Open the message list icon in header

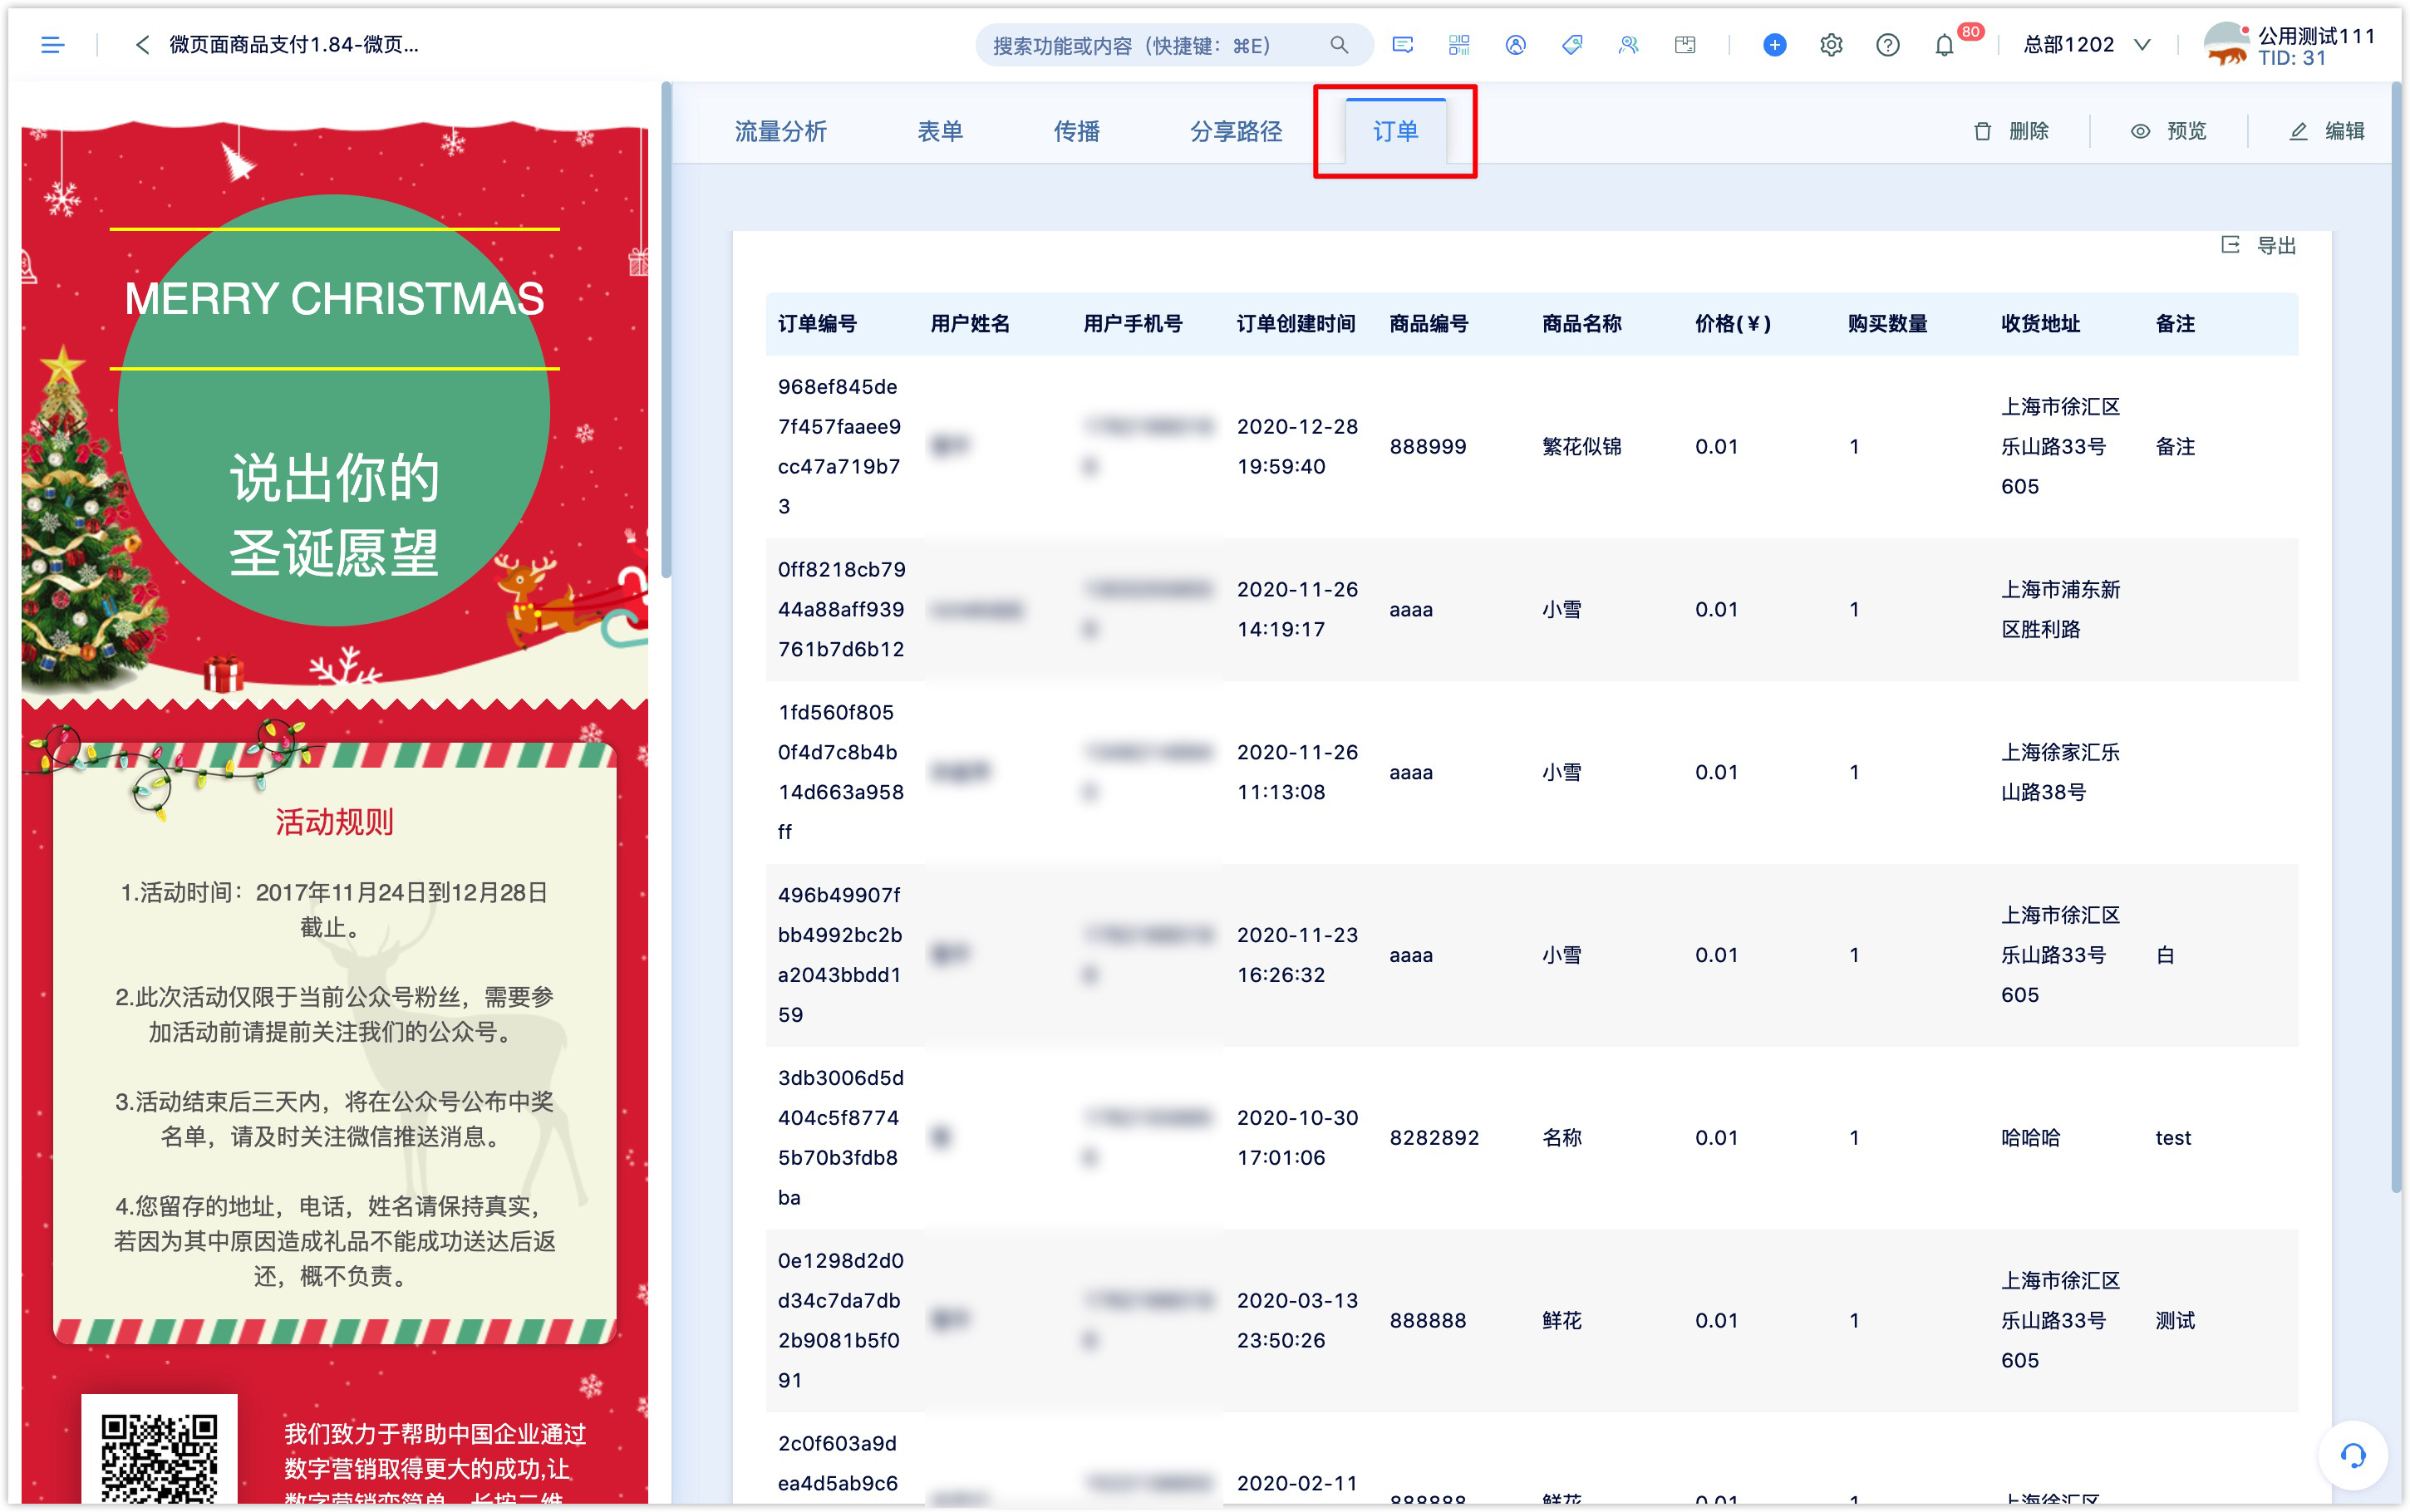coord(1403,45)
